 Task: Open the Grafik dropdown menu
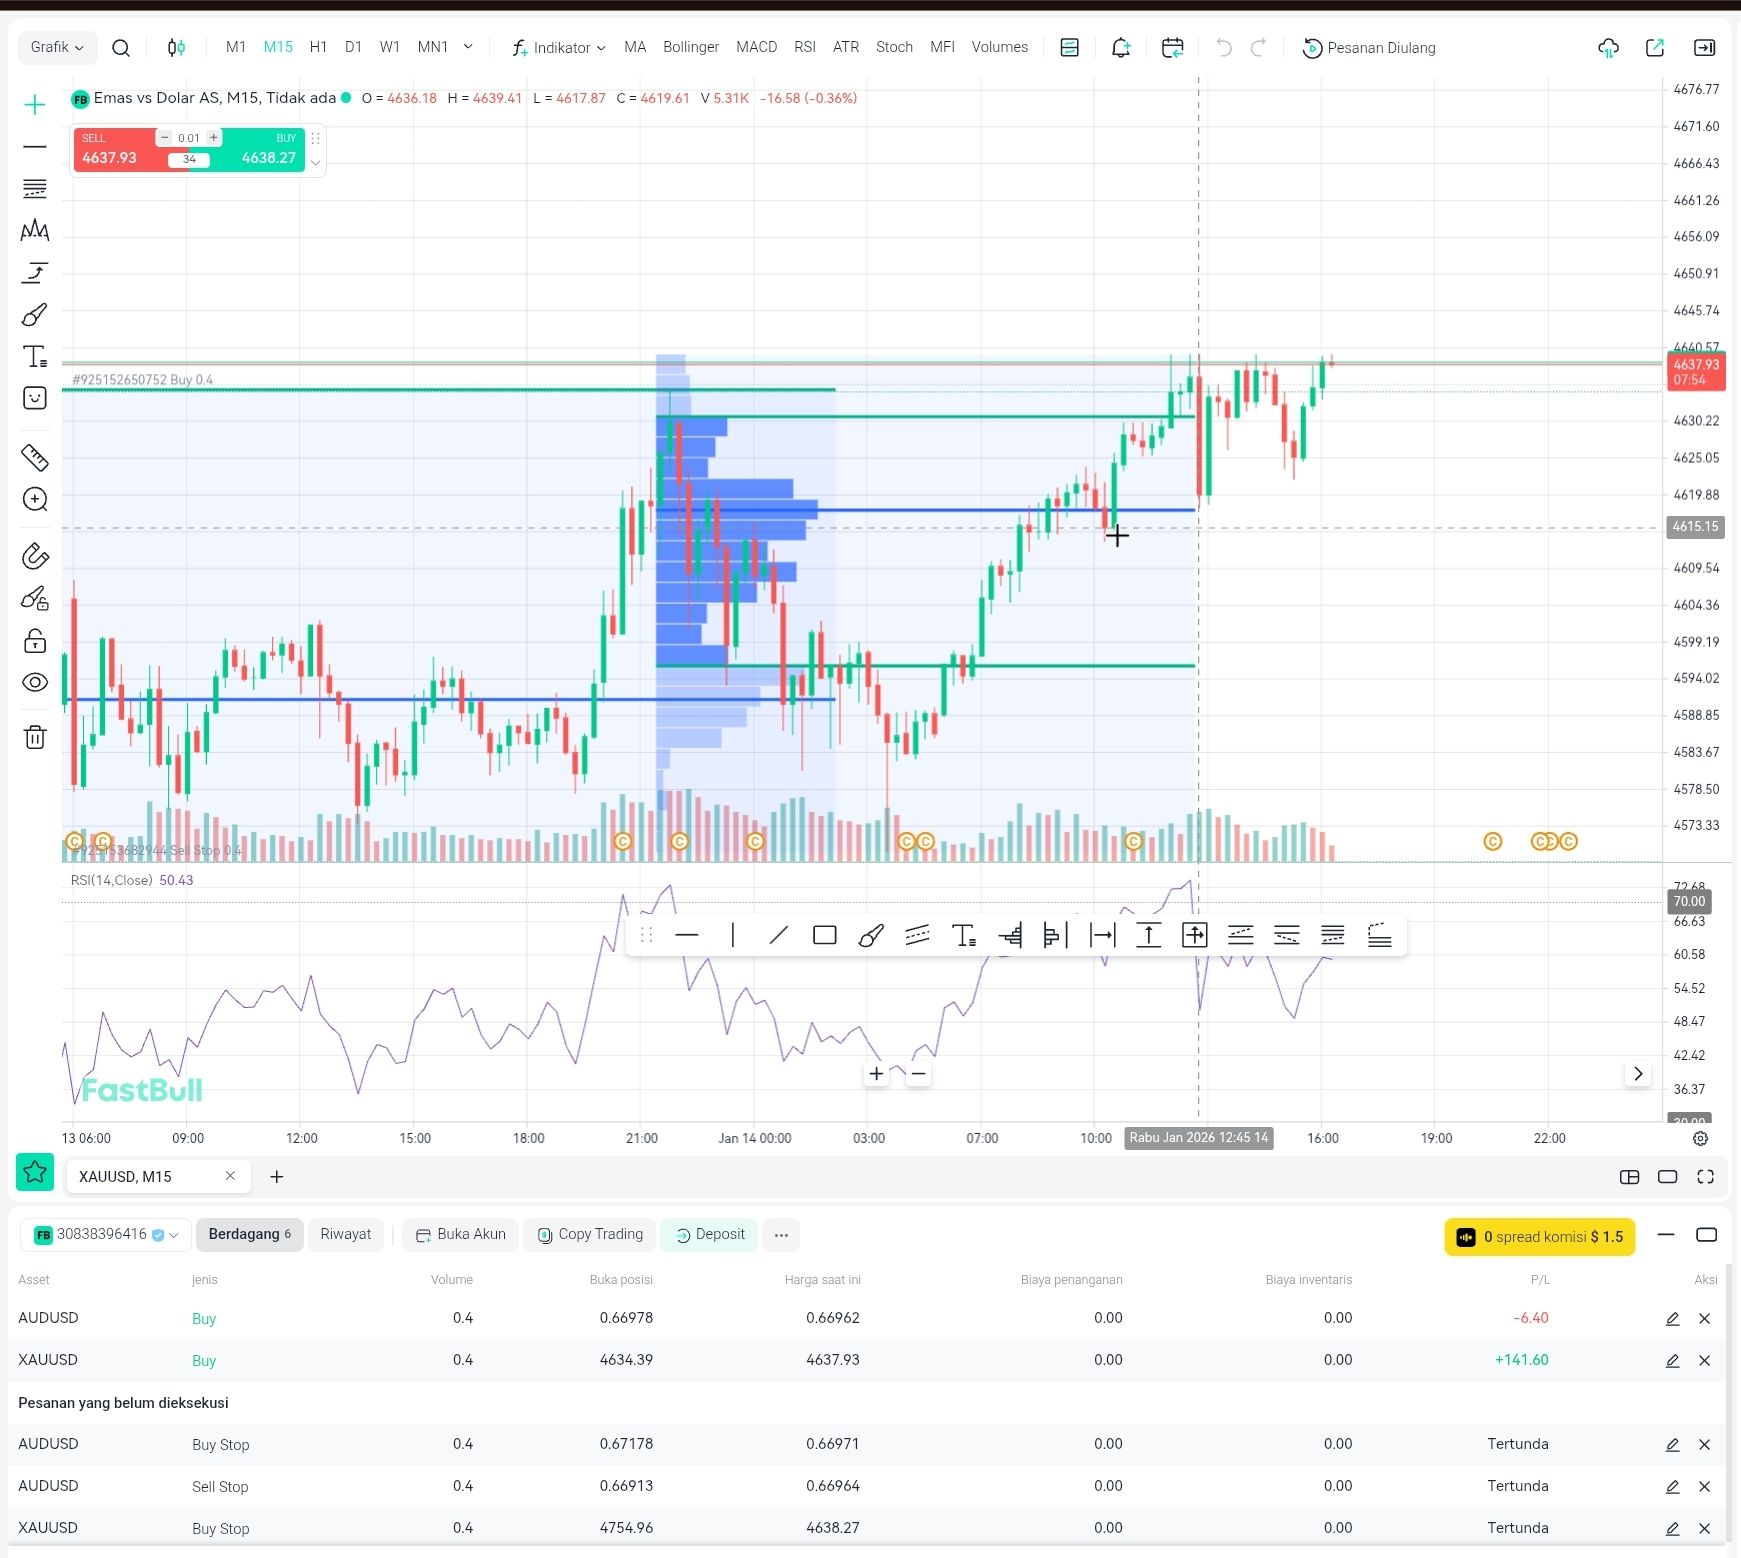click(57, 47)
